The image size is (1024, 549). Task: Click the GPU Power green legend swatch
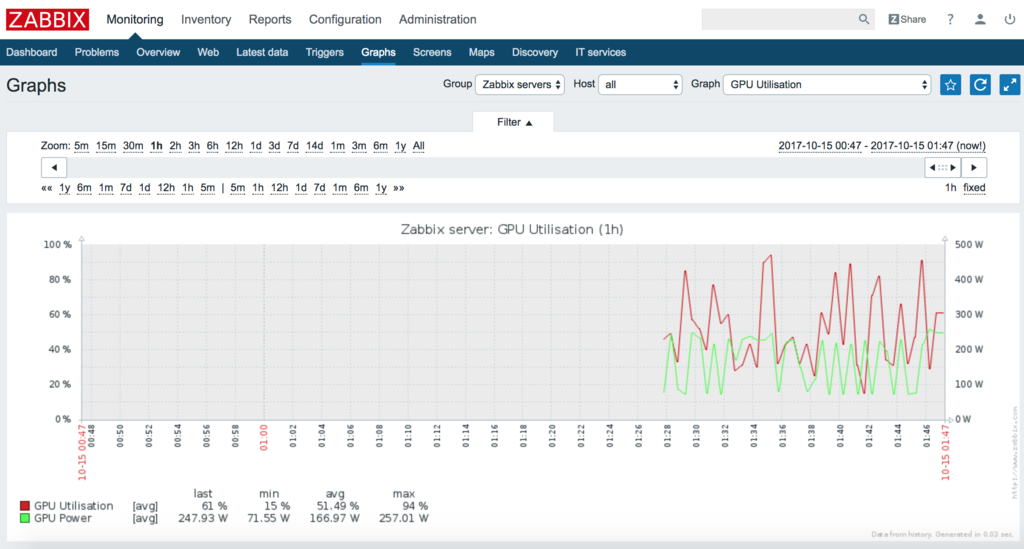25,518
